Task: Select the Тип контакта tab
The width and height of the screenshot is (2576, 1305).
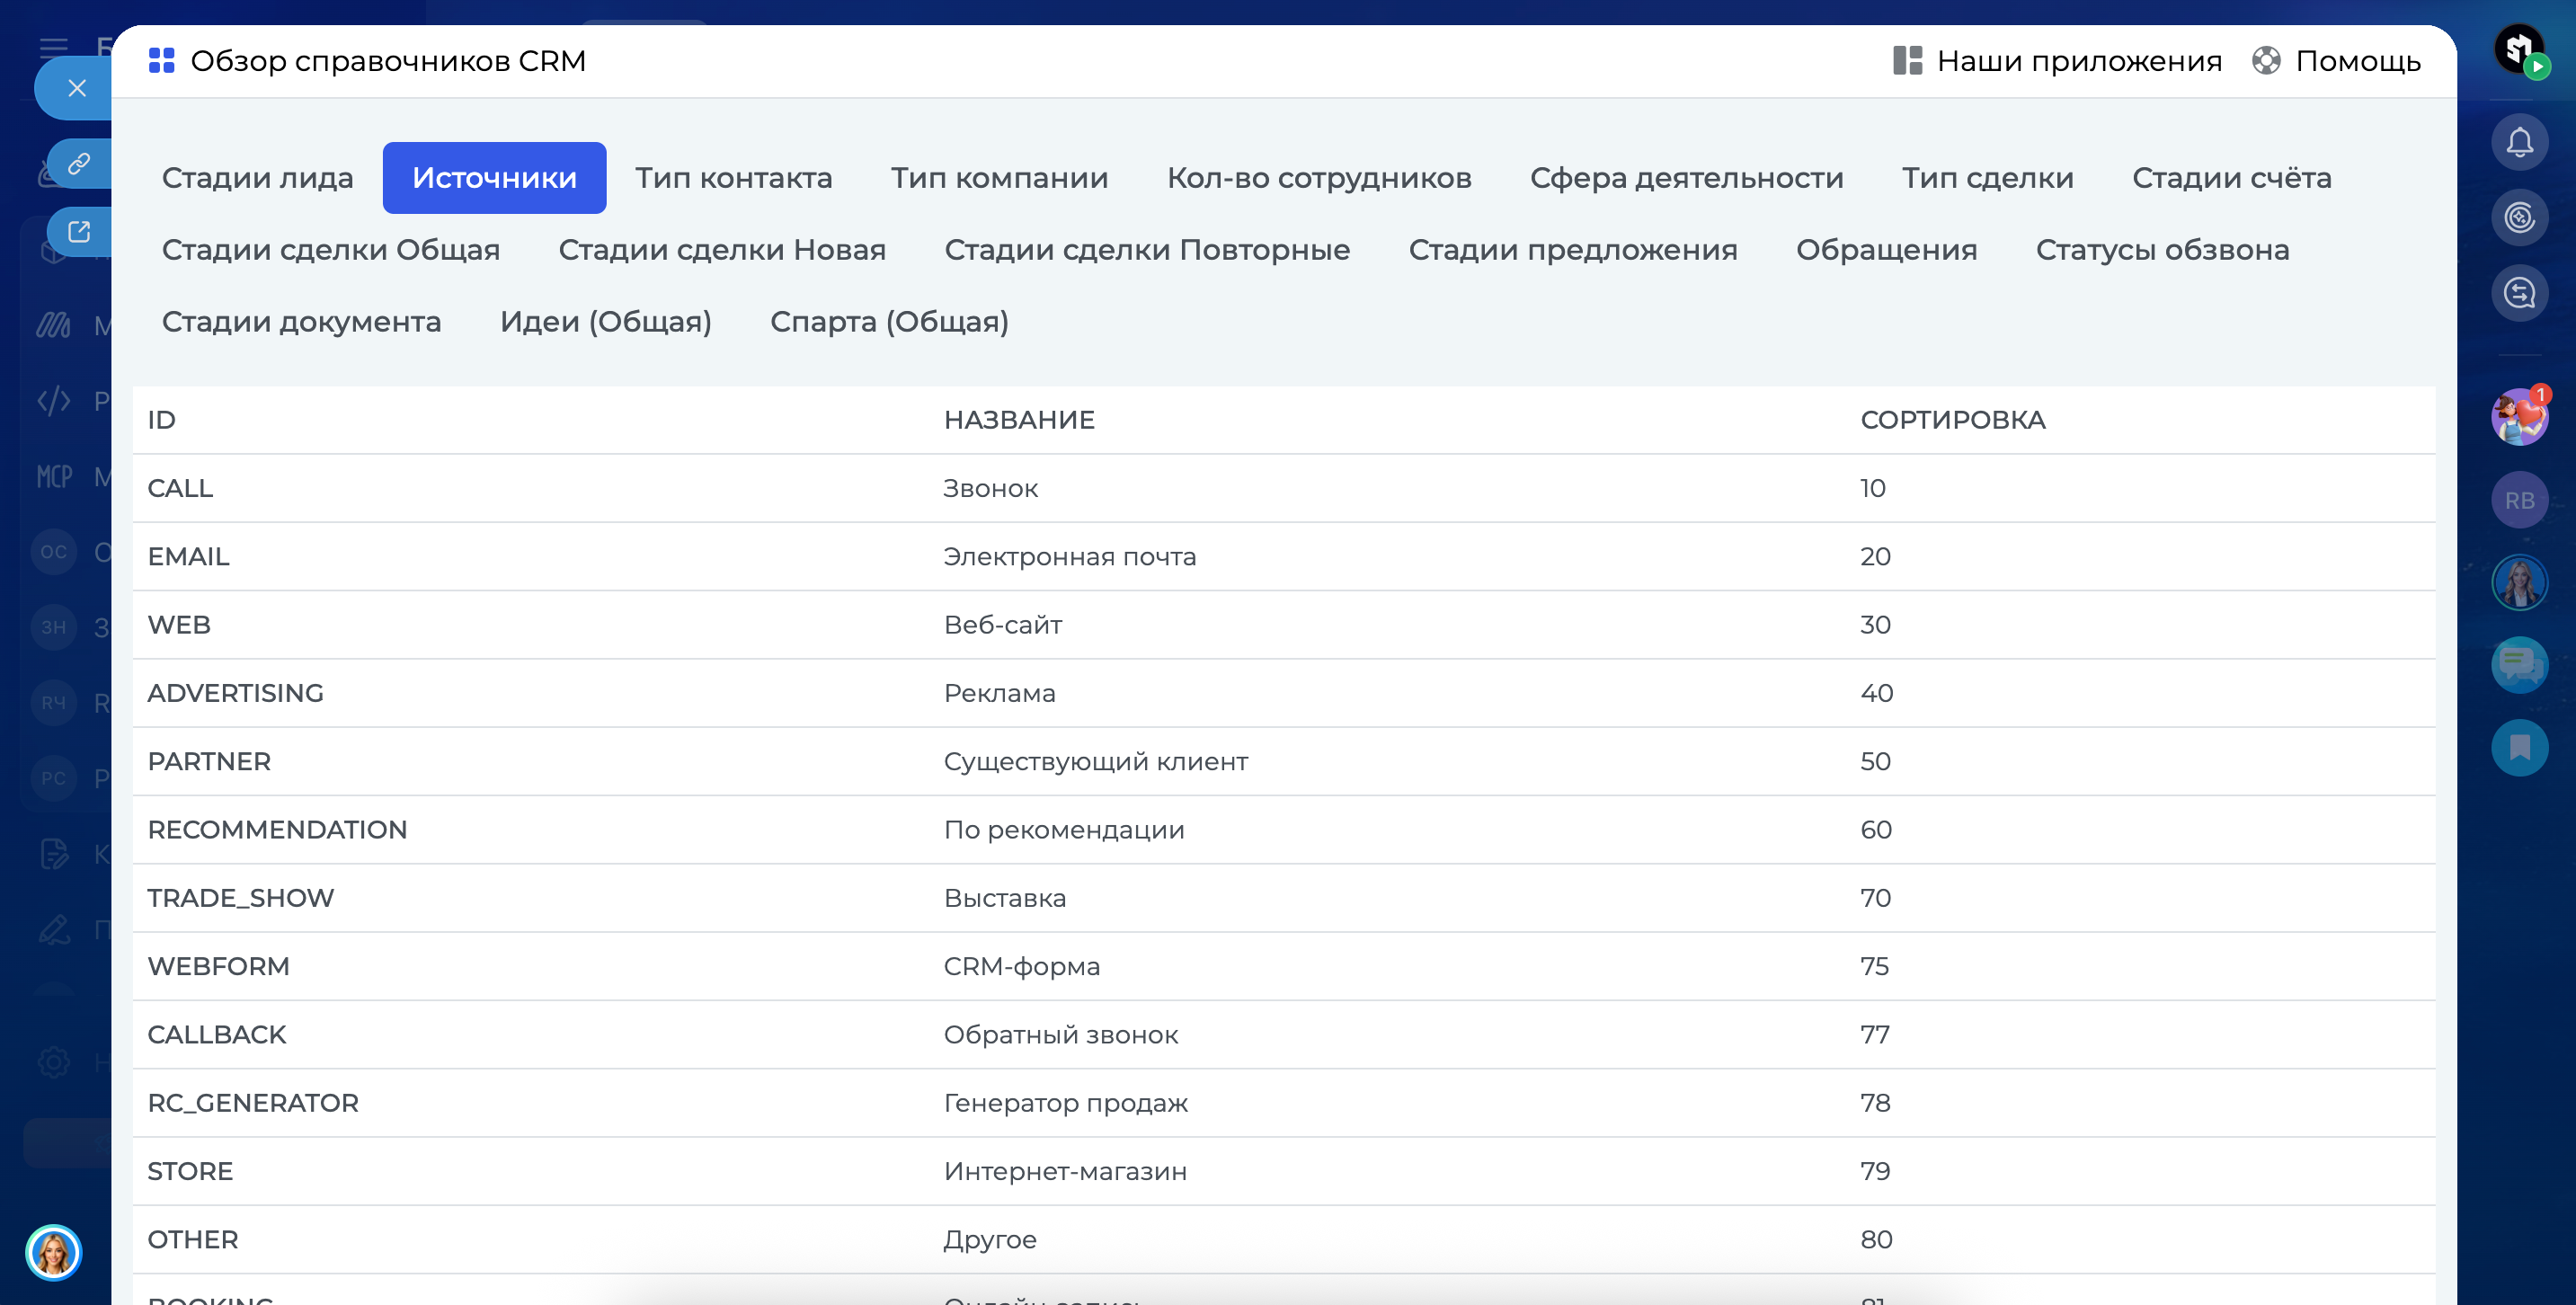Action: (x=733, y=178)
